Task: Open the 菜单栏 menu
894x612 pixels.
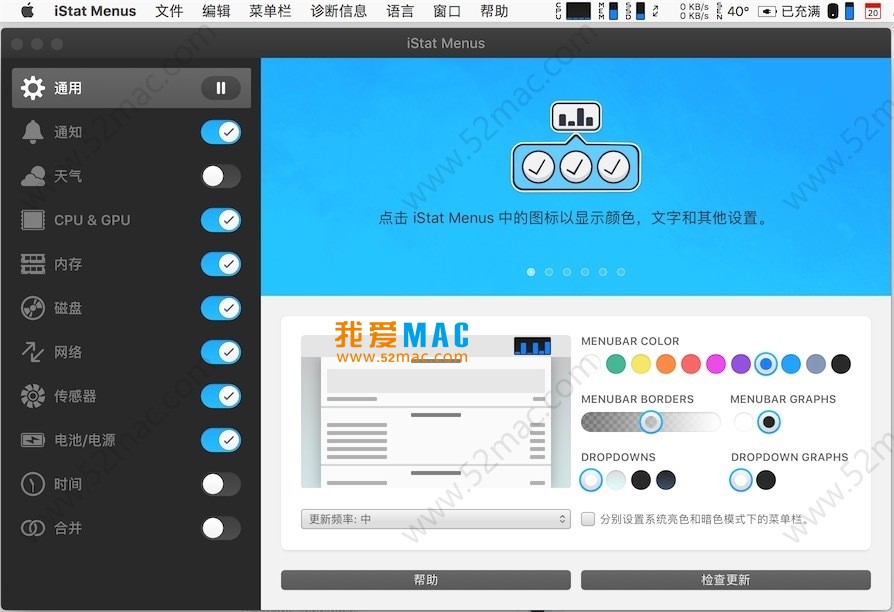Action: coord(270,11)
